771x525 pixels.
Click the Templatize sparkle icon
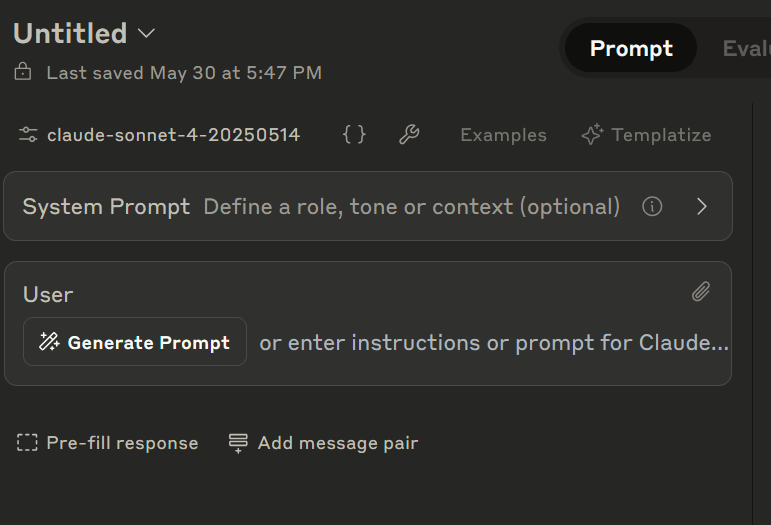pos(592,135)
